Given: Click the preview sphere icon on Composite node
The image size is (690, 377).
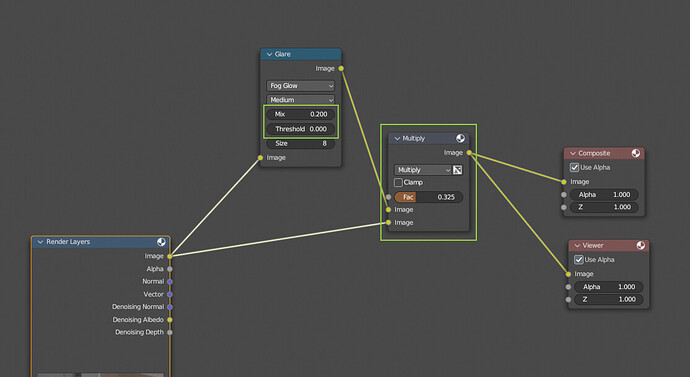Looking at the screenshot, I should (x=636, y=153).
